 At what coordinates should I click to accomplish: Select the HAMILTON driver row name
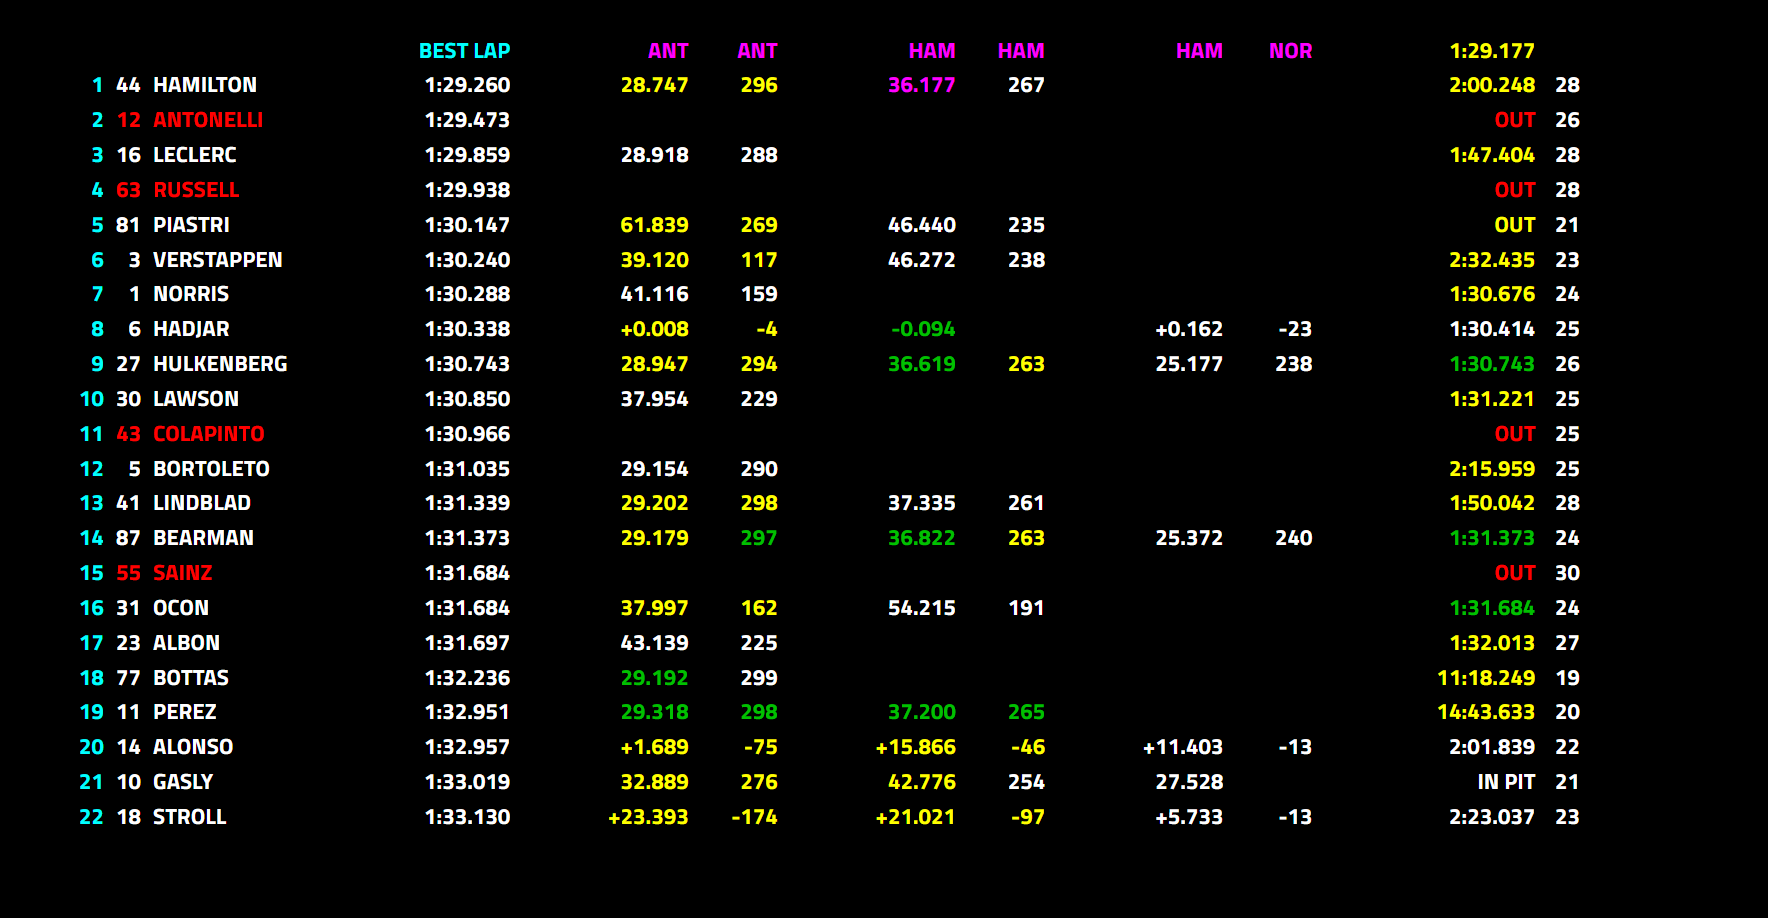click(205, 85)
